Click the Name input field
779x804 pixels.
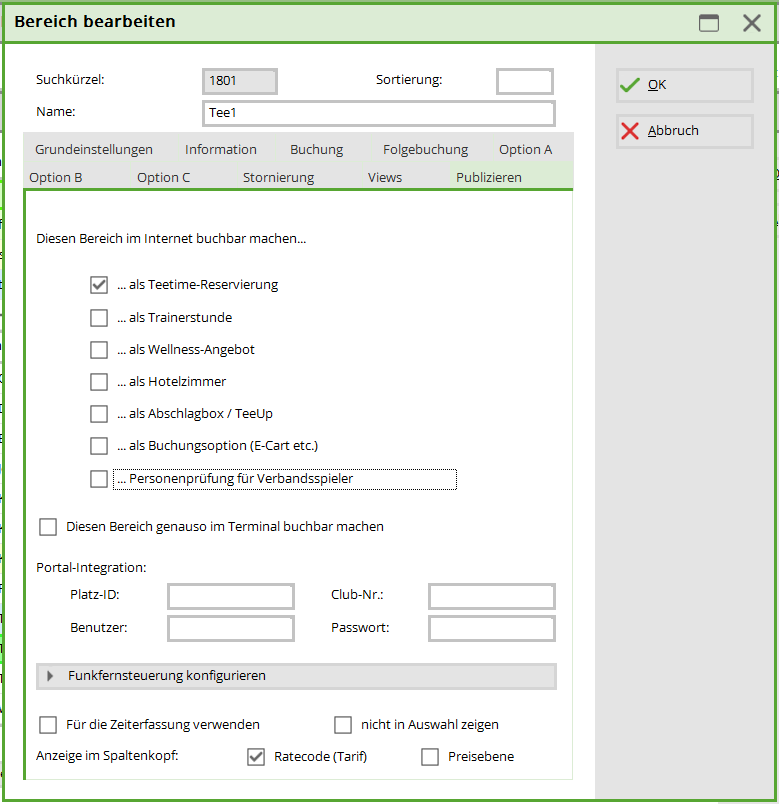click(x=378, y=113)
